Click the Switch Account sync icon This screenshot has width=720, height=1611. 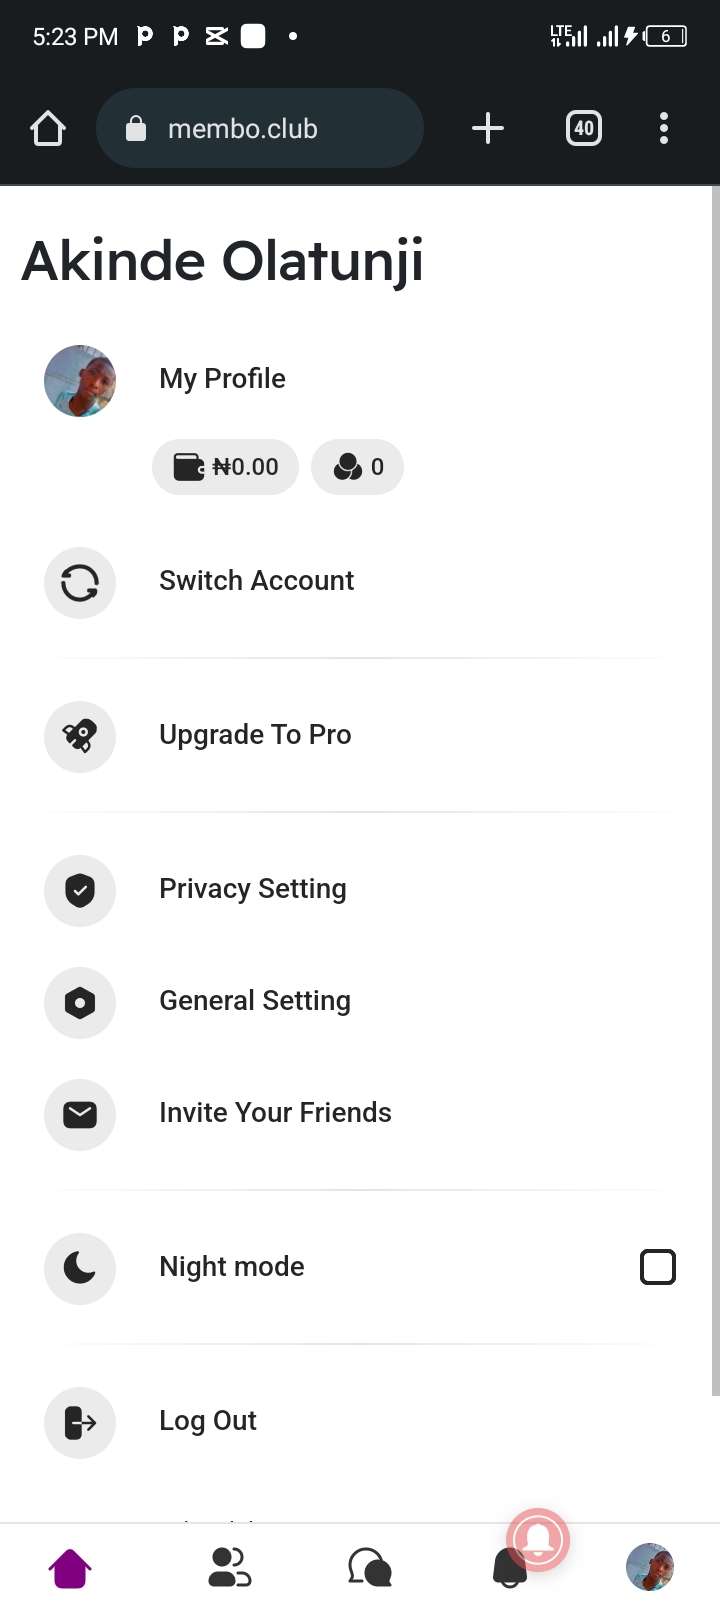[80, 583]
